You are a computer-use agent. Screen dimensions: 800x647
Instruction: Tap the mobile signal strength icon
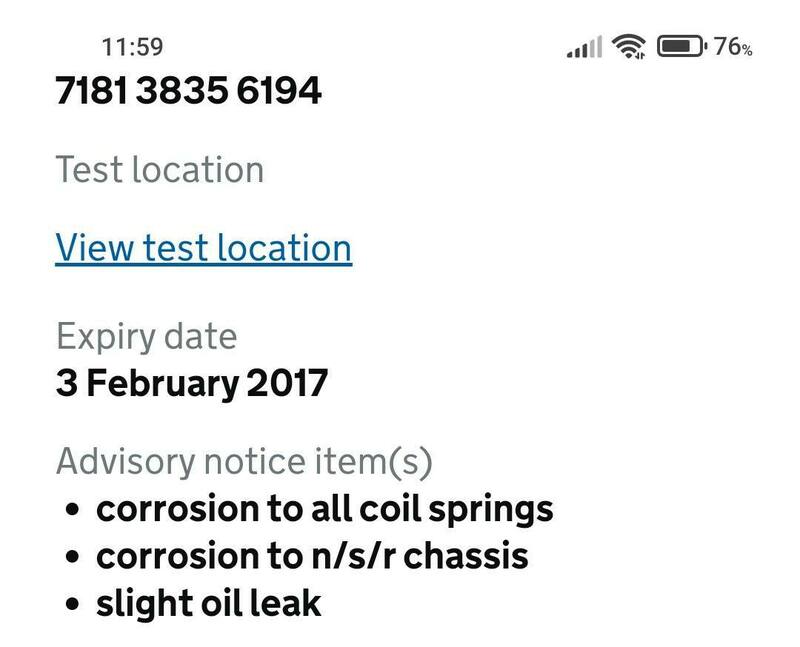[584, 46]
